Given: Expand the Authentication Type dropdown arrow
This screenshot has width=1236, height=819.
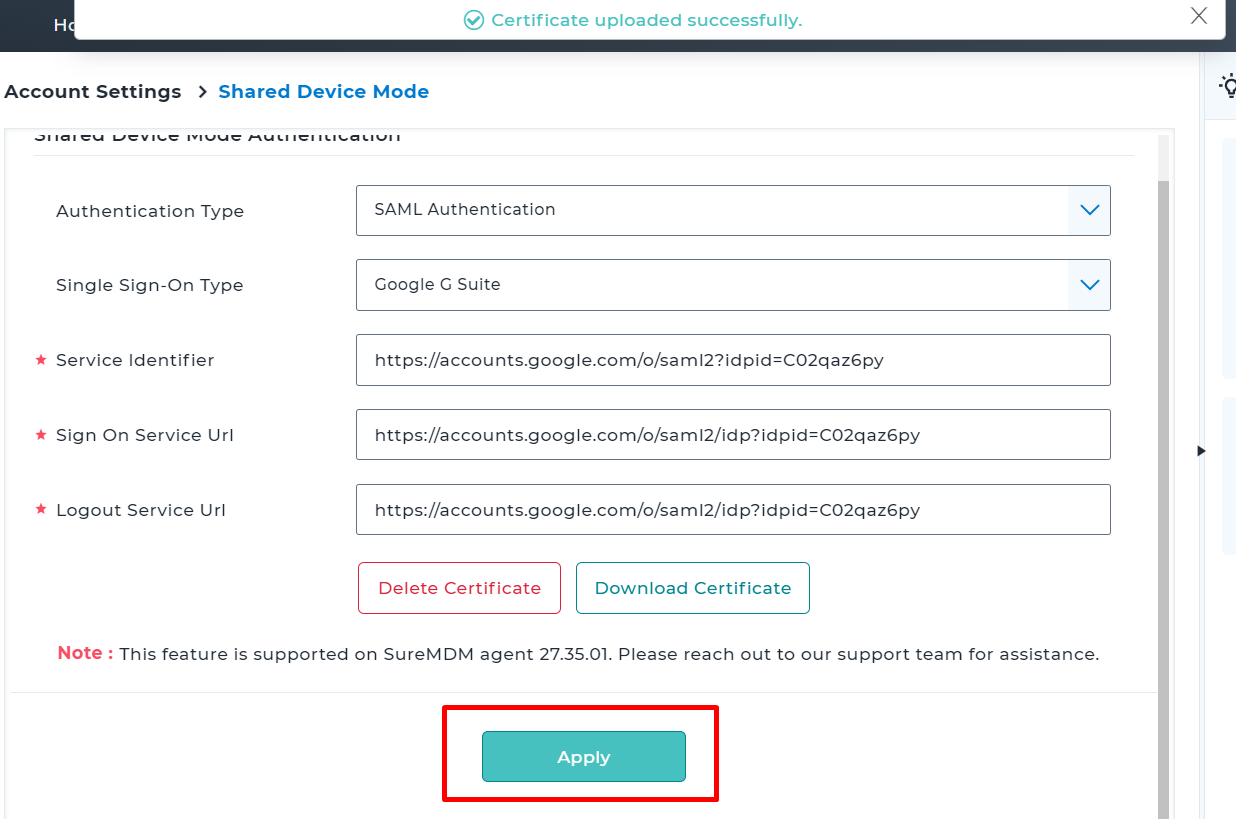Looking at the screenshot, I should [1089, 210].
